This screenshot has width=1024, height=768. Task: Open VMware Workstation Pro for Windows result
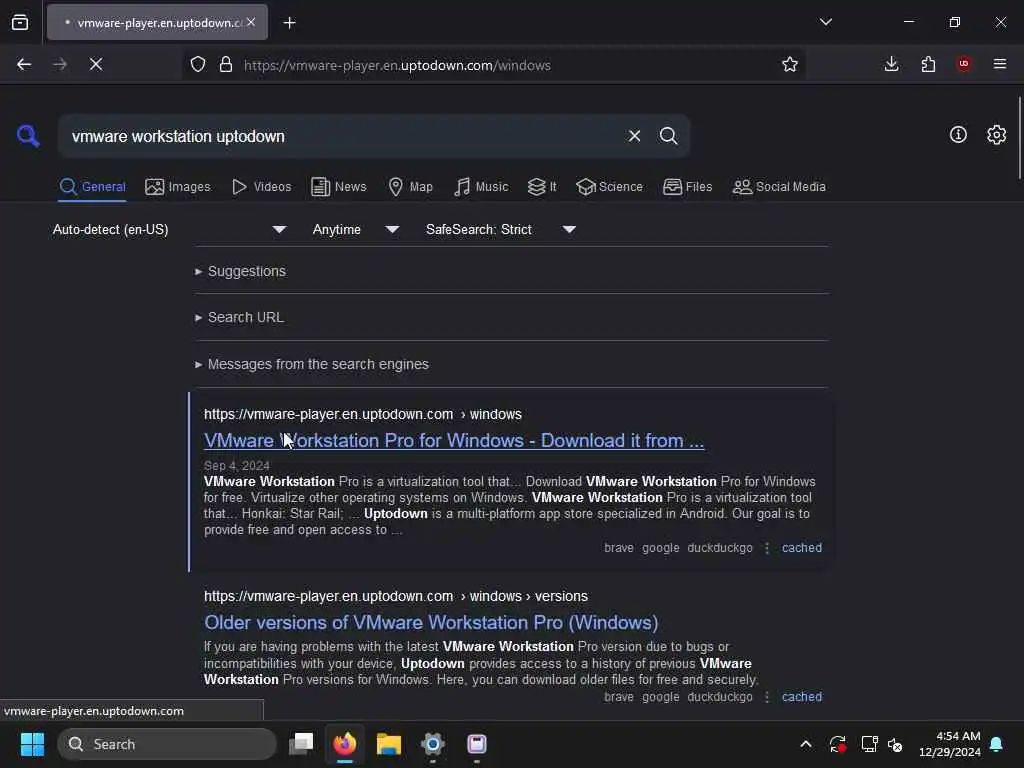tap(454, 441)
